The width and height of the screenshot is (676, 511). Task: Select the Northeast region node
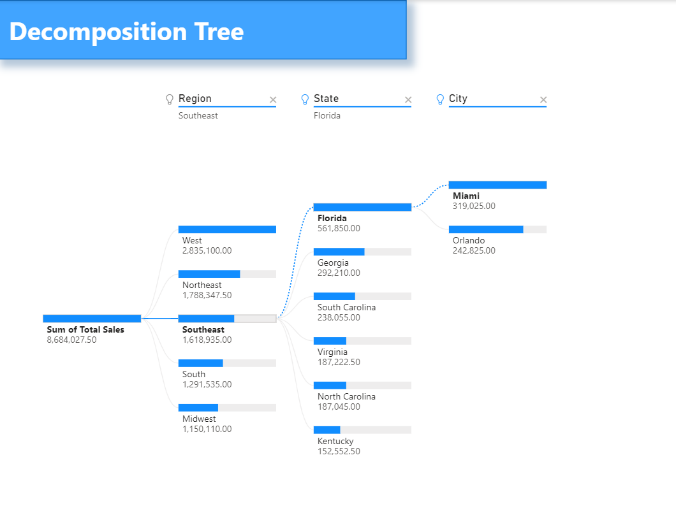pyautogui.click(x=227, y=285)
